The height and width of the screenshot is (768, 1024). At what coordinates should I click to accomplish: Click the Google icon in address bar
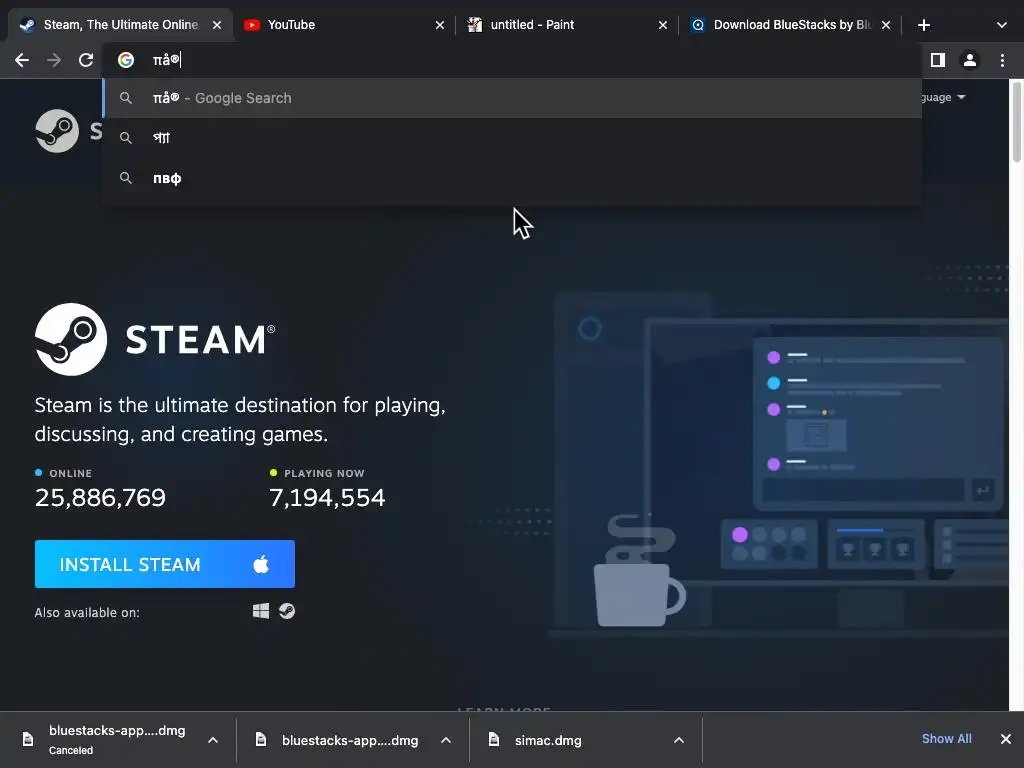(126, 60)
